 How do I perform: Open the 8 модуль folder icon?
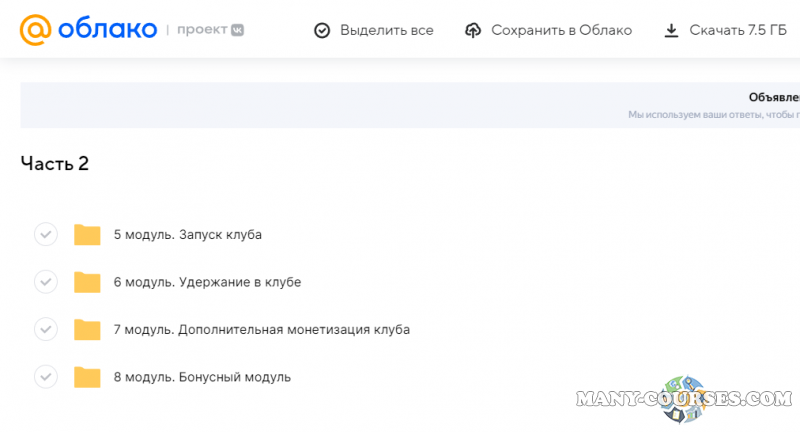click(88, 377)
